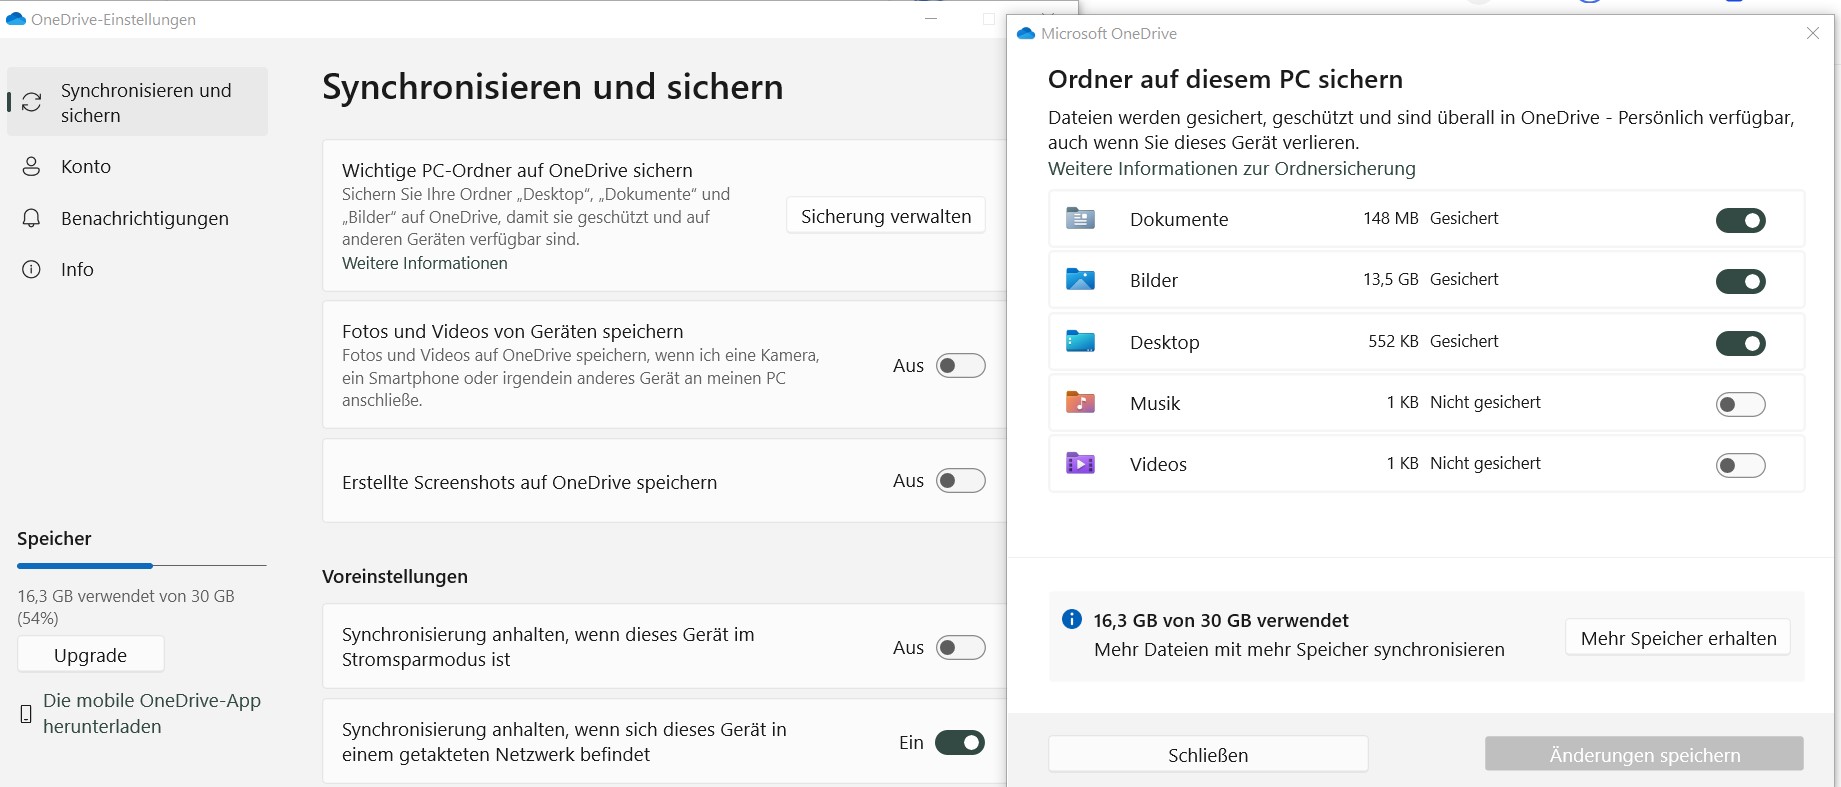
Task: Click the Desktop folder icon
Action: tap(1080, 342)
